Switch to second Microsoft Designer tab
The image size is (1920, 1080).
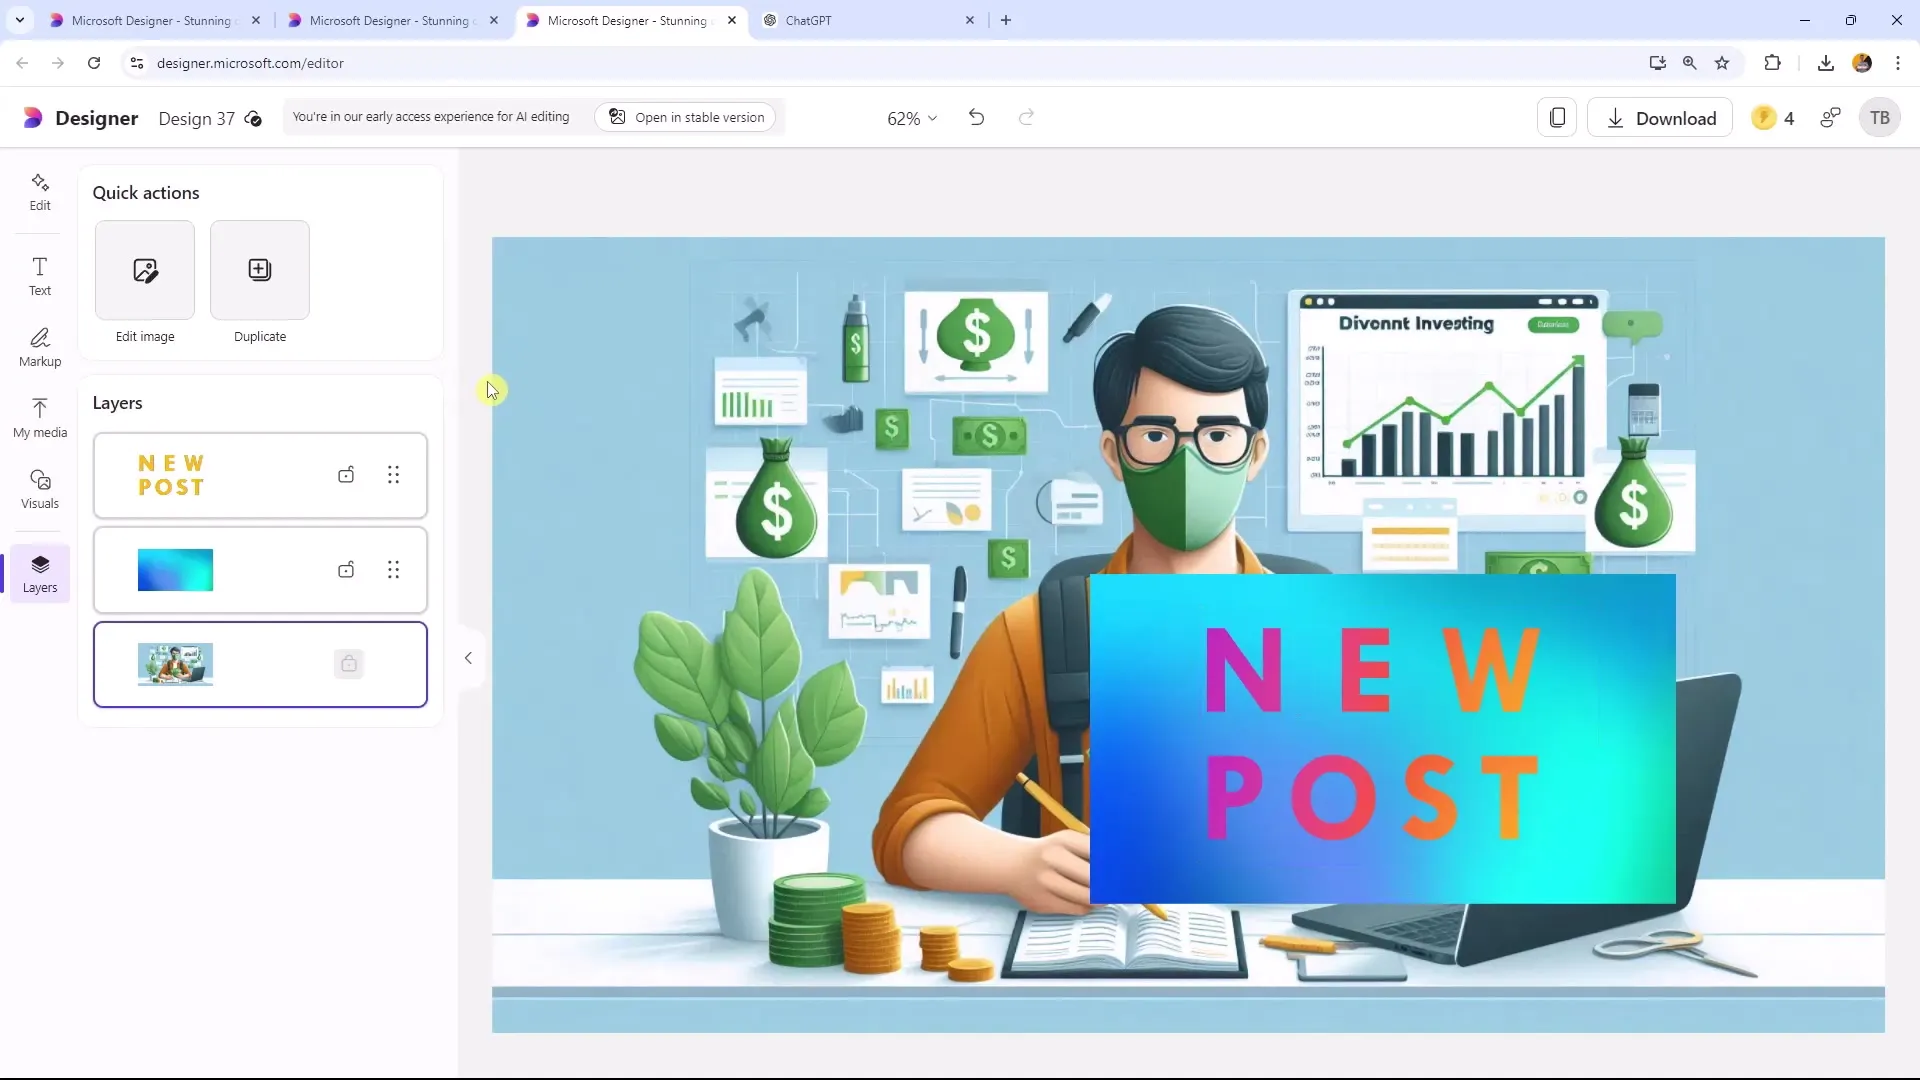390,20
